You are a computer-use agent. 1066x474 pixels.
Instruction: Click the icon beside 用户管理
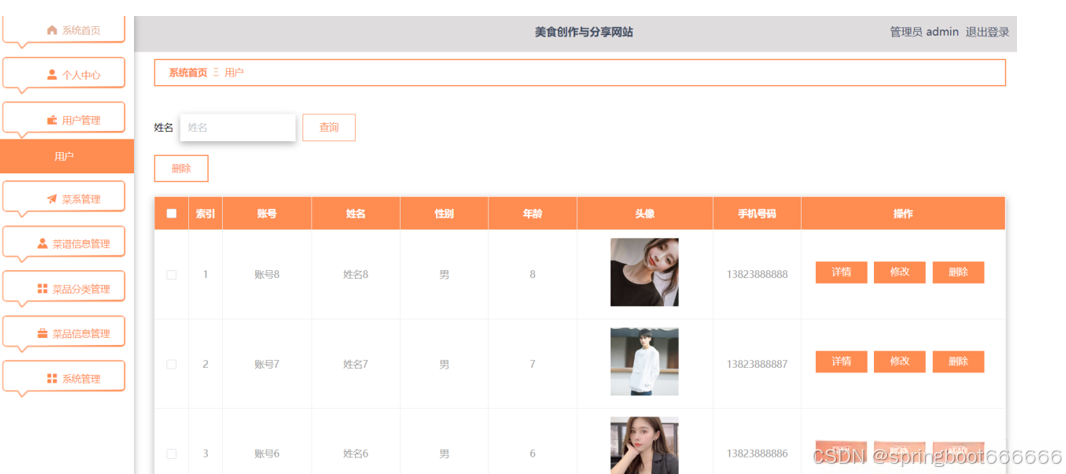point(52,120)
